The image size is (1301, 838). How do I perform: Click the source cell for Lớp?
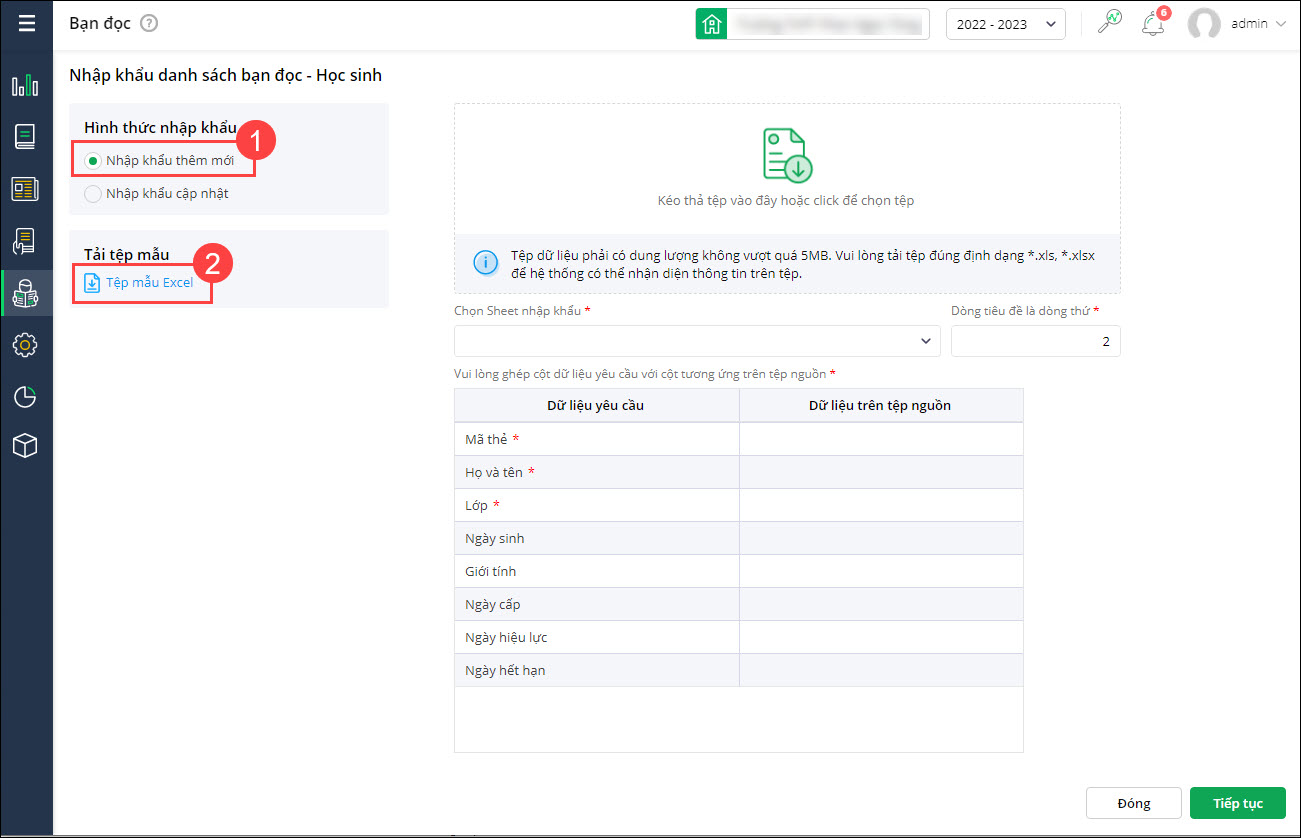coord(881,506)
